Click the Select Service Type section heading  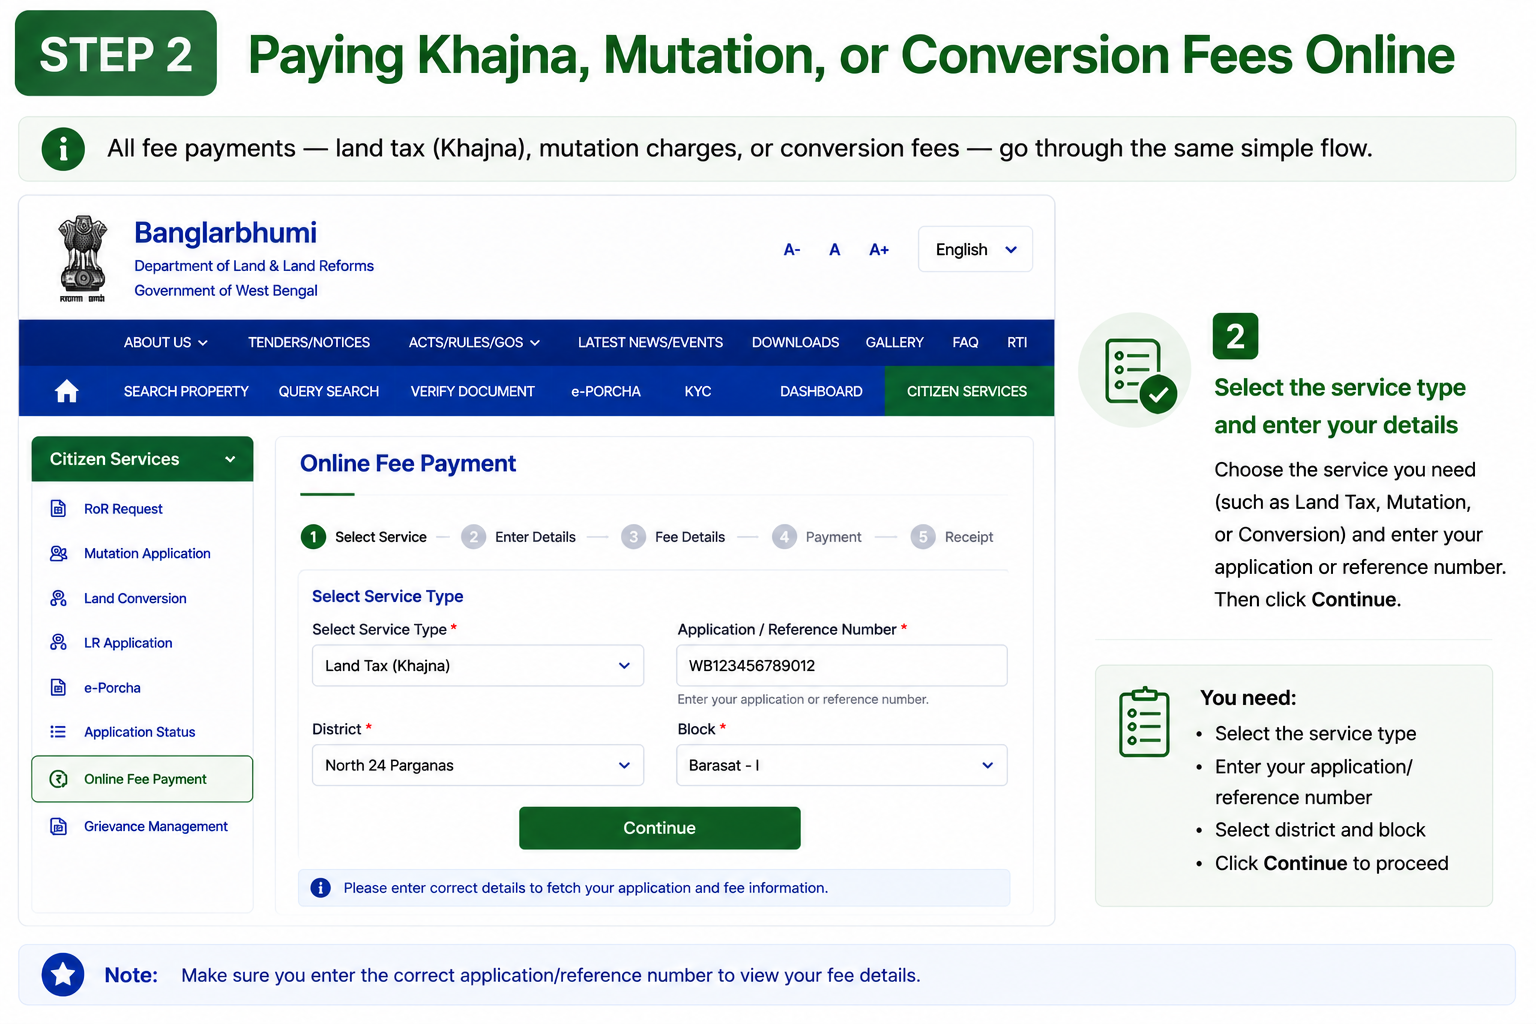point(388,596)
